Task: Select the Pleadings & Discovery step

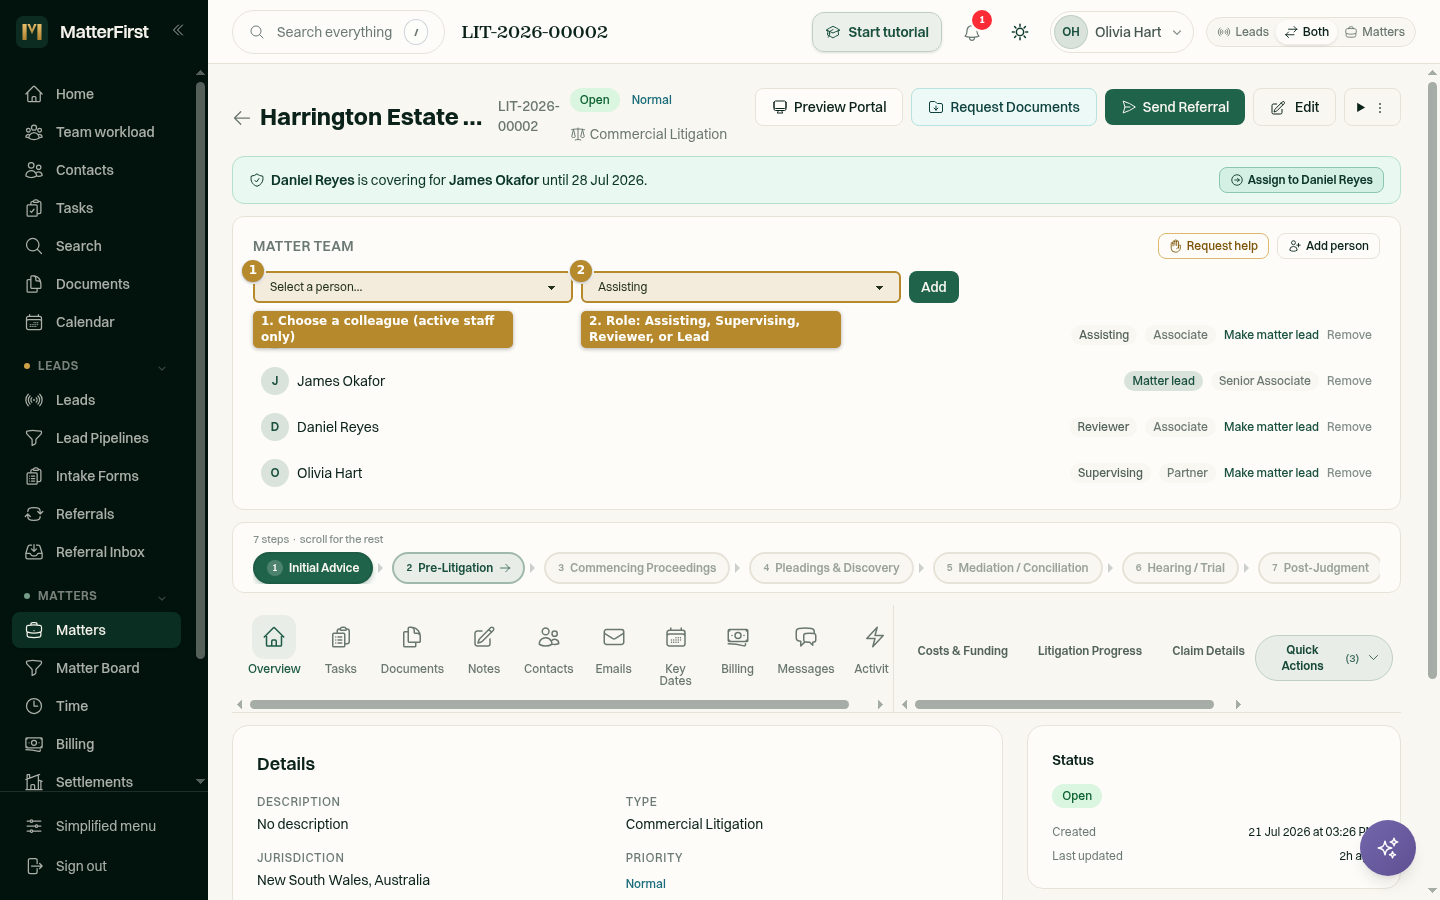Action: (x=831, y=568)
